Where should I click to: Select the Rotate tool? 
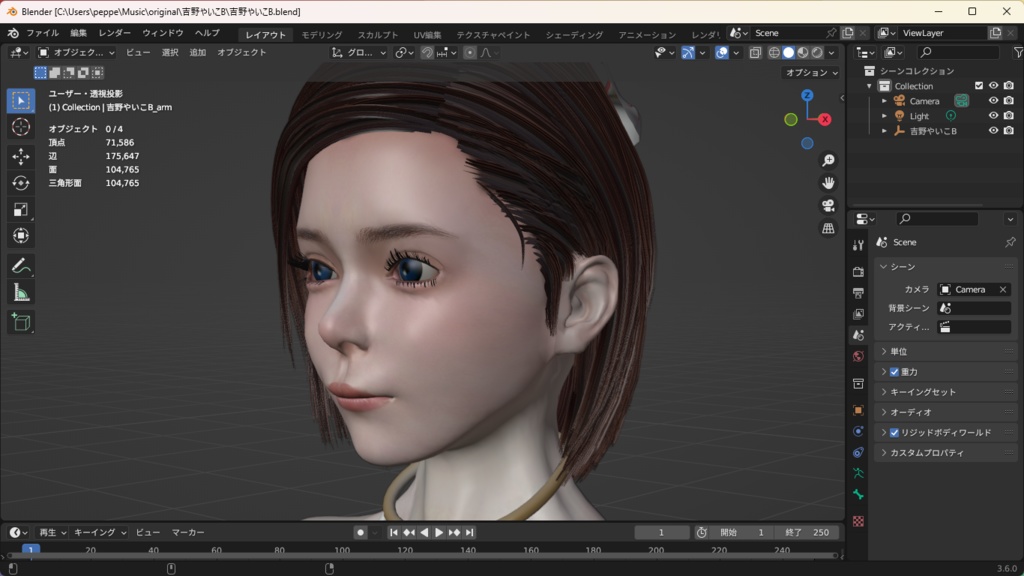(21, 183)
